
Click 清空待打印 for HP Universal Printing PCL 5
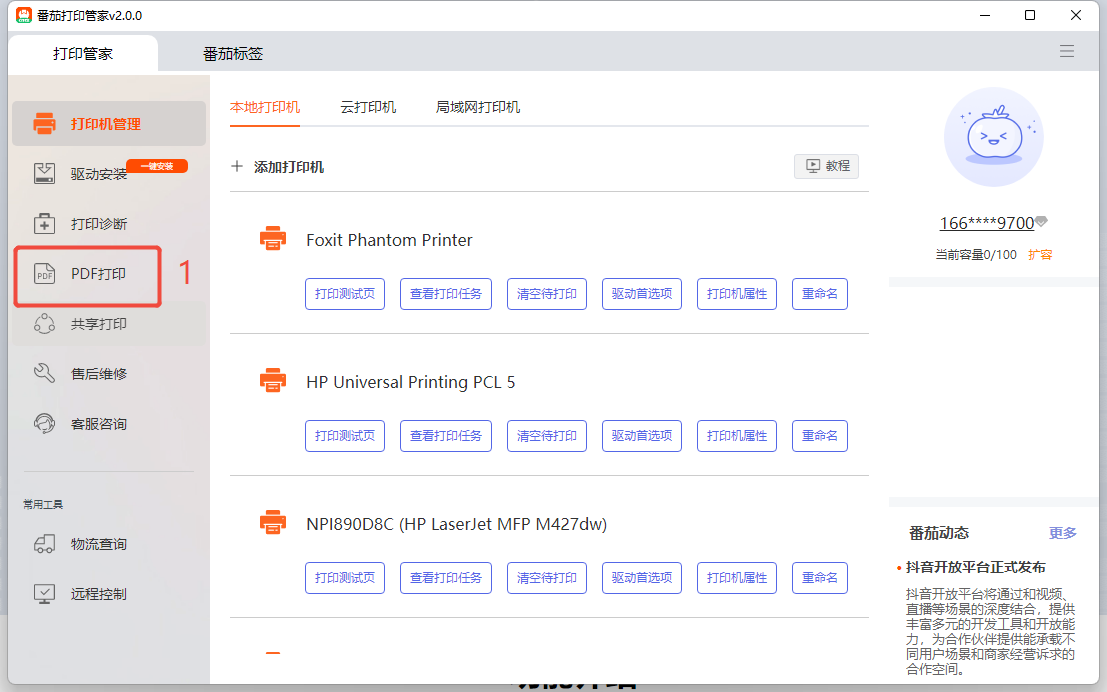click(x=546, y=436)
